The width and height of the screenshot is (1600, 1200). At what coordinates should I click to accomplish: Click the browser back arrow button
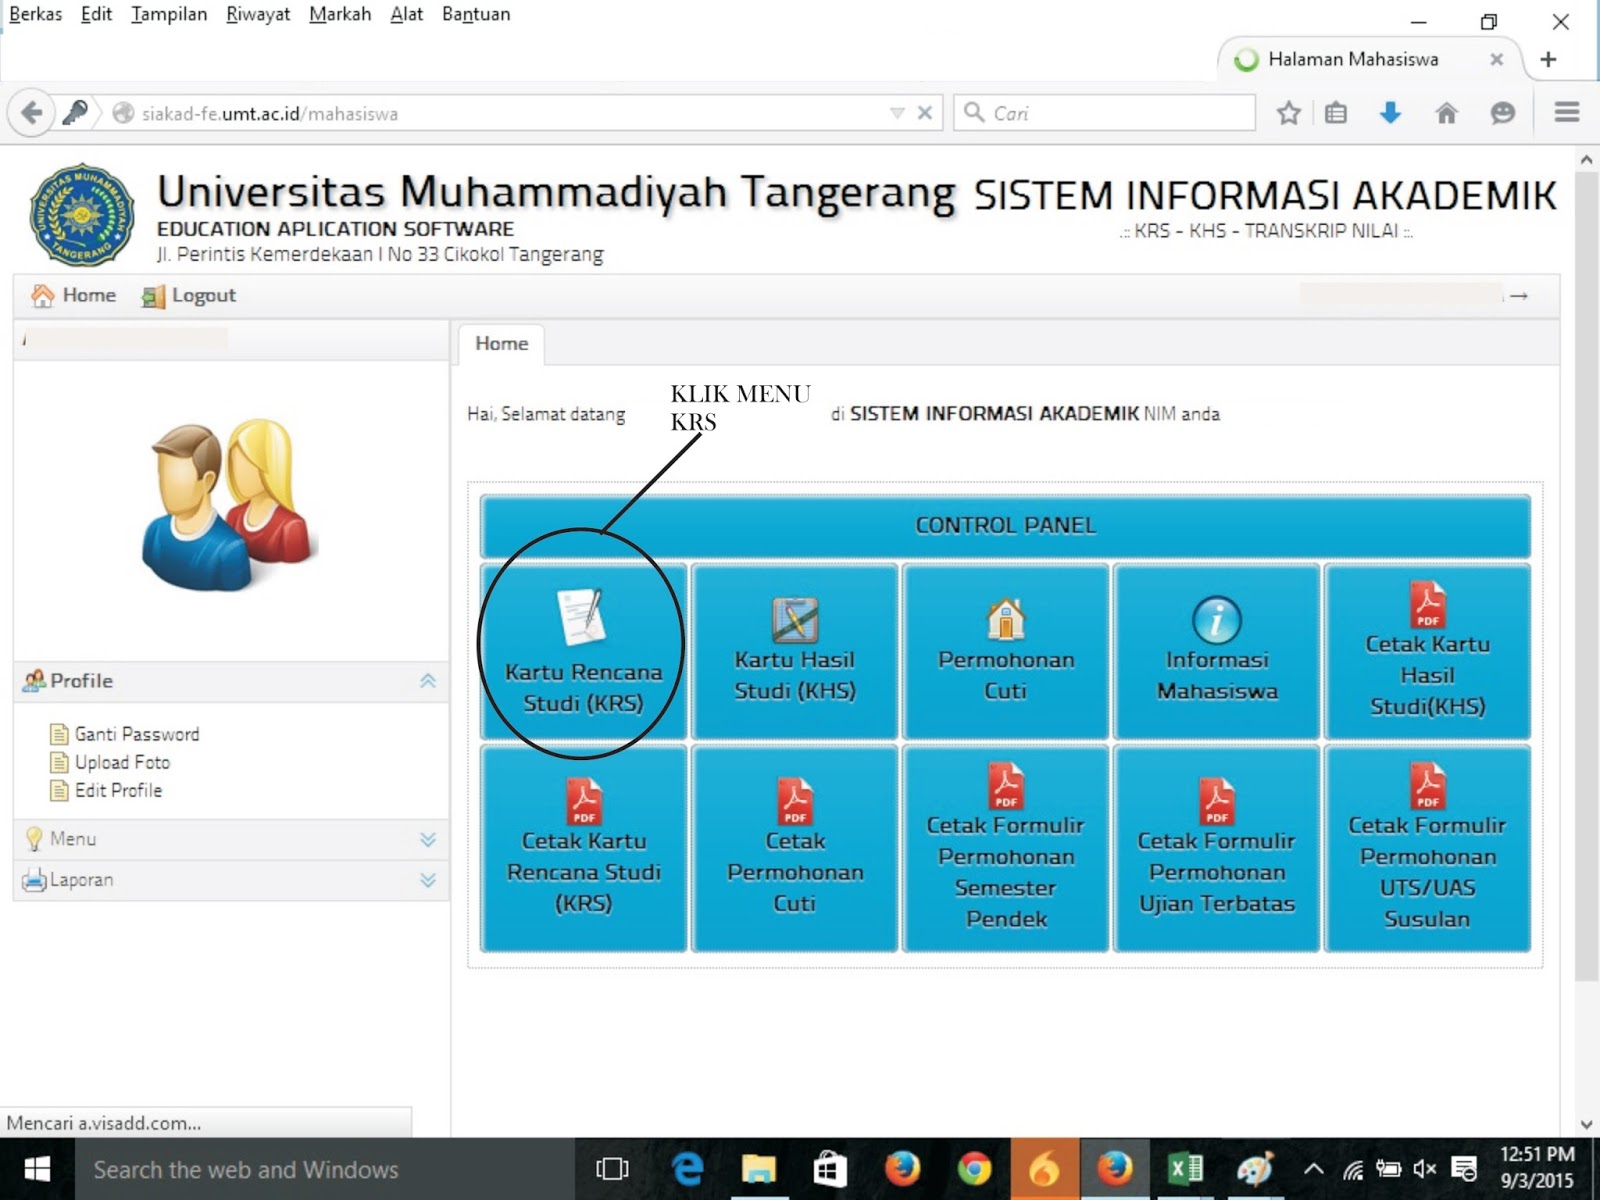pyautogui.click(x=31, y=113)
